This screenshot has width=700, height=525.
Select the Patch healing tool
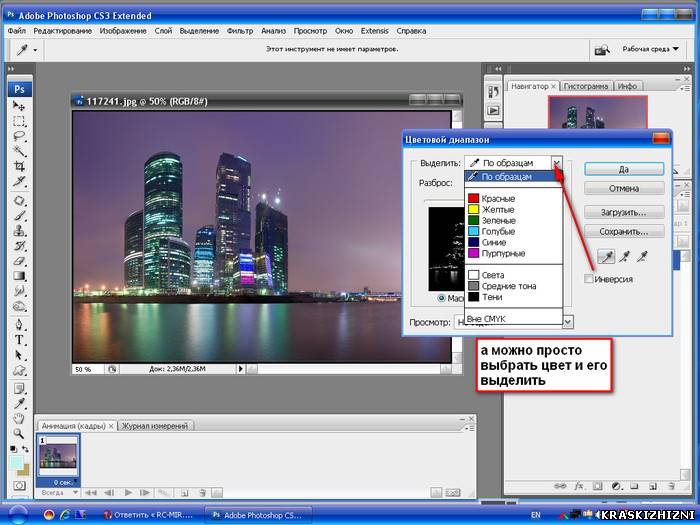pos(19,201)
